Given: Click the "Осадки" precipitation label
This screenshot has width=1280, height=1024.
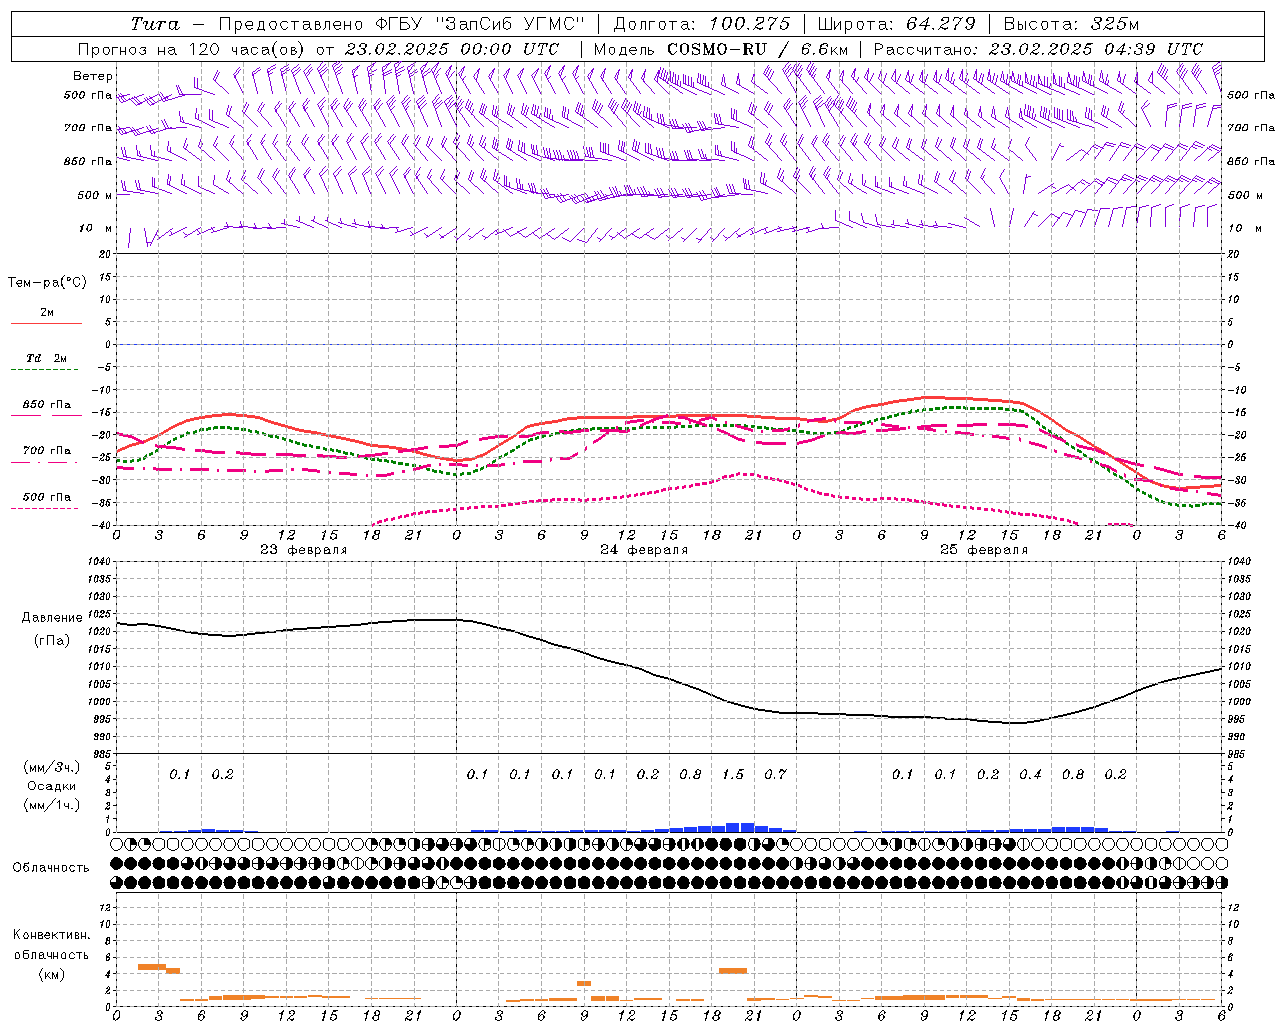Looking at the screenshot, I should click(52, 786).
